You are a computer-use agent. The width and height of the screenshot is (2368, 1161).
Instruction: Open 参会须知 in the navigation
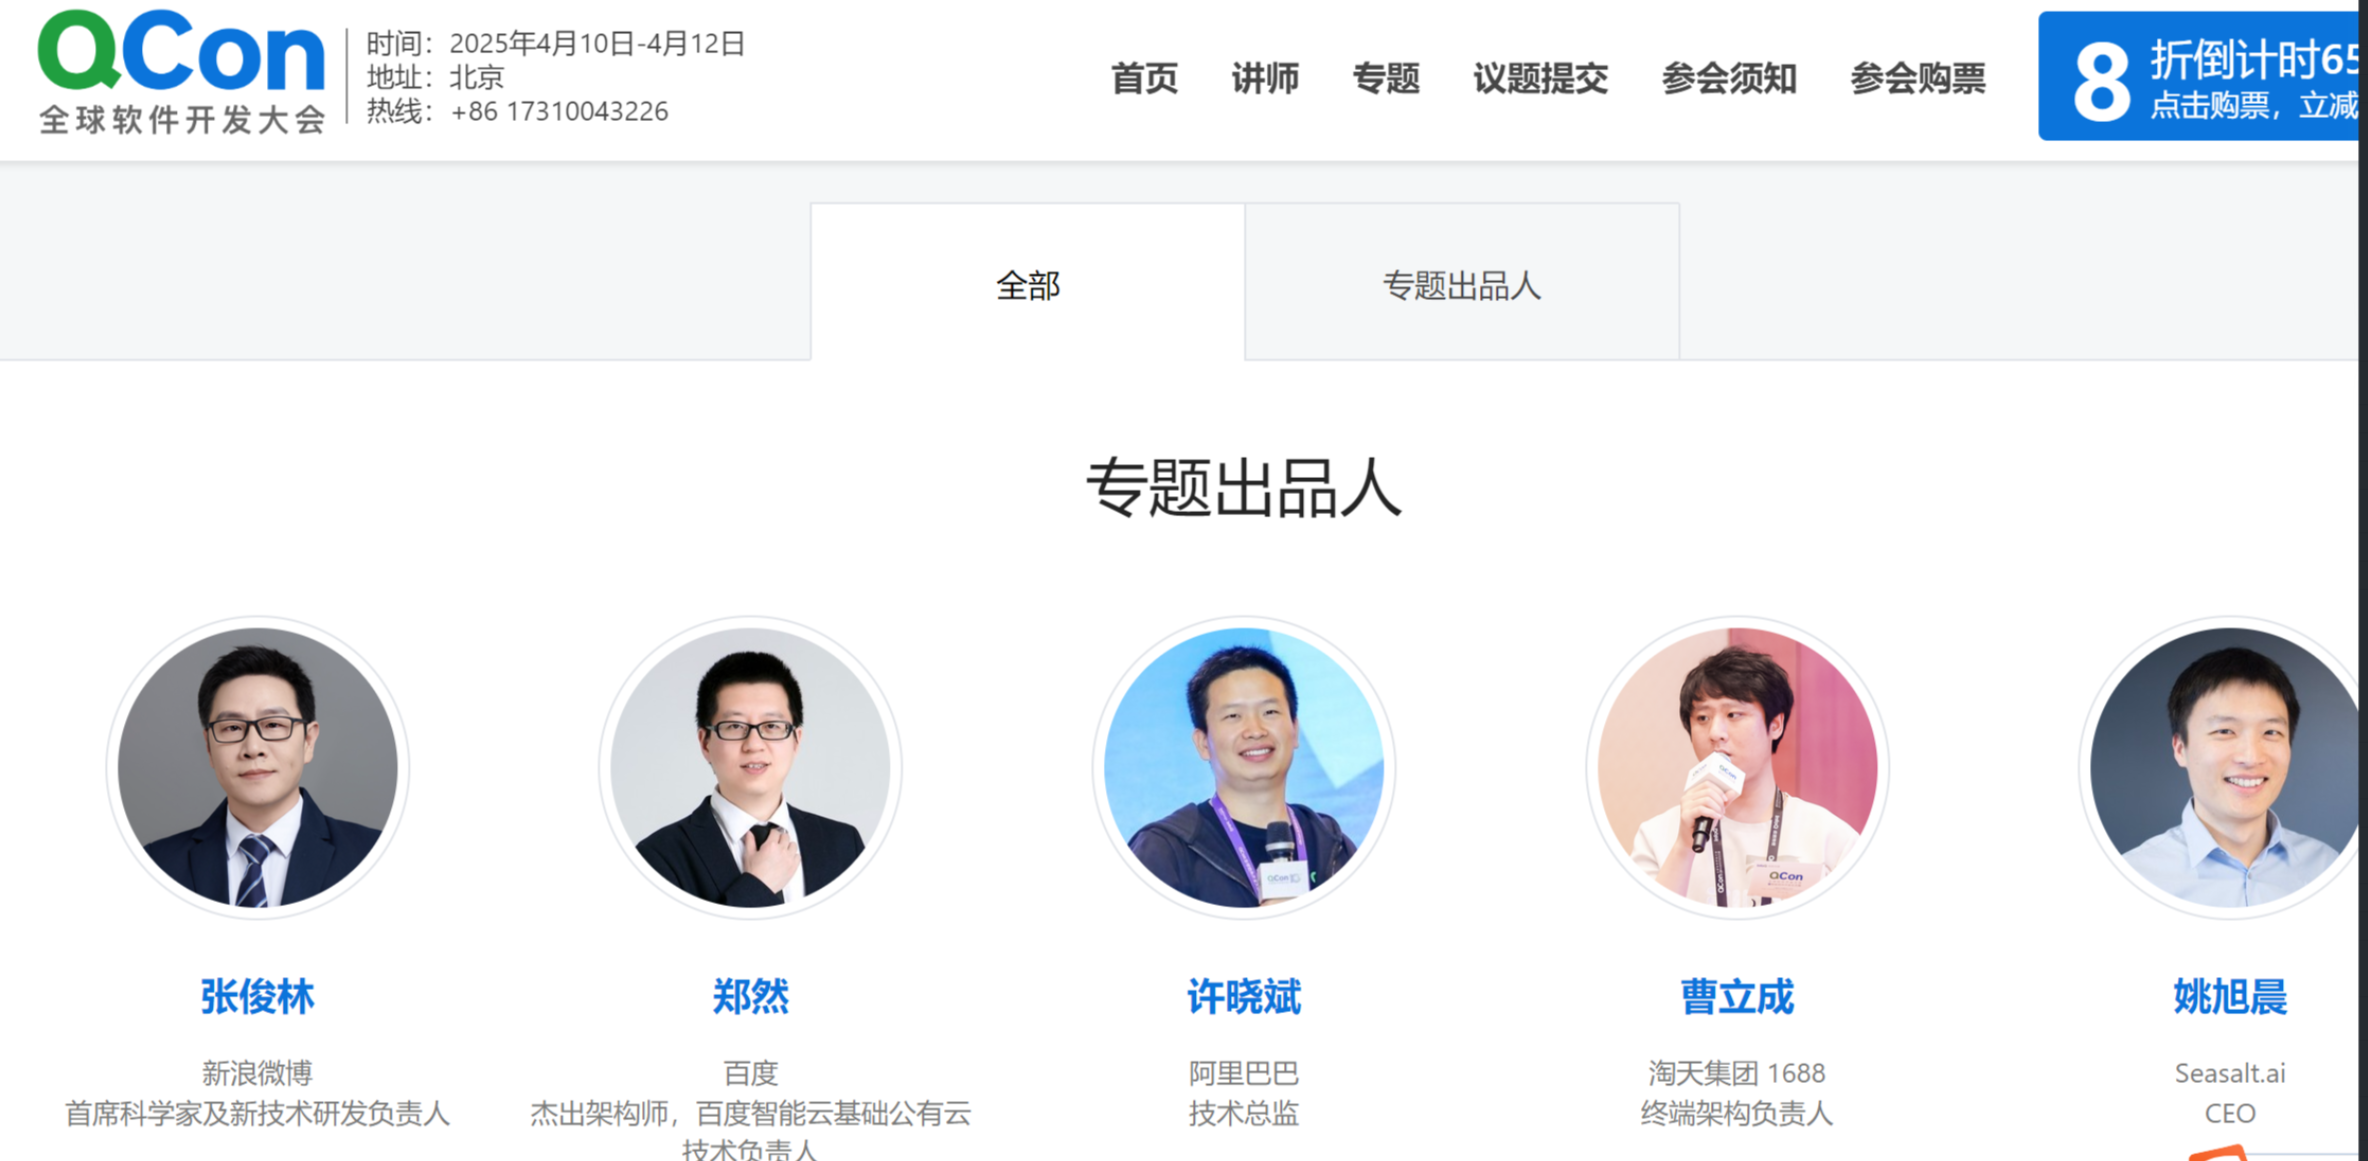point(1729,78)
